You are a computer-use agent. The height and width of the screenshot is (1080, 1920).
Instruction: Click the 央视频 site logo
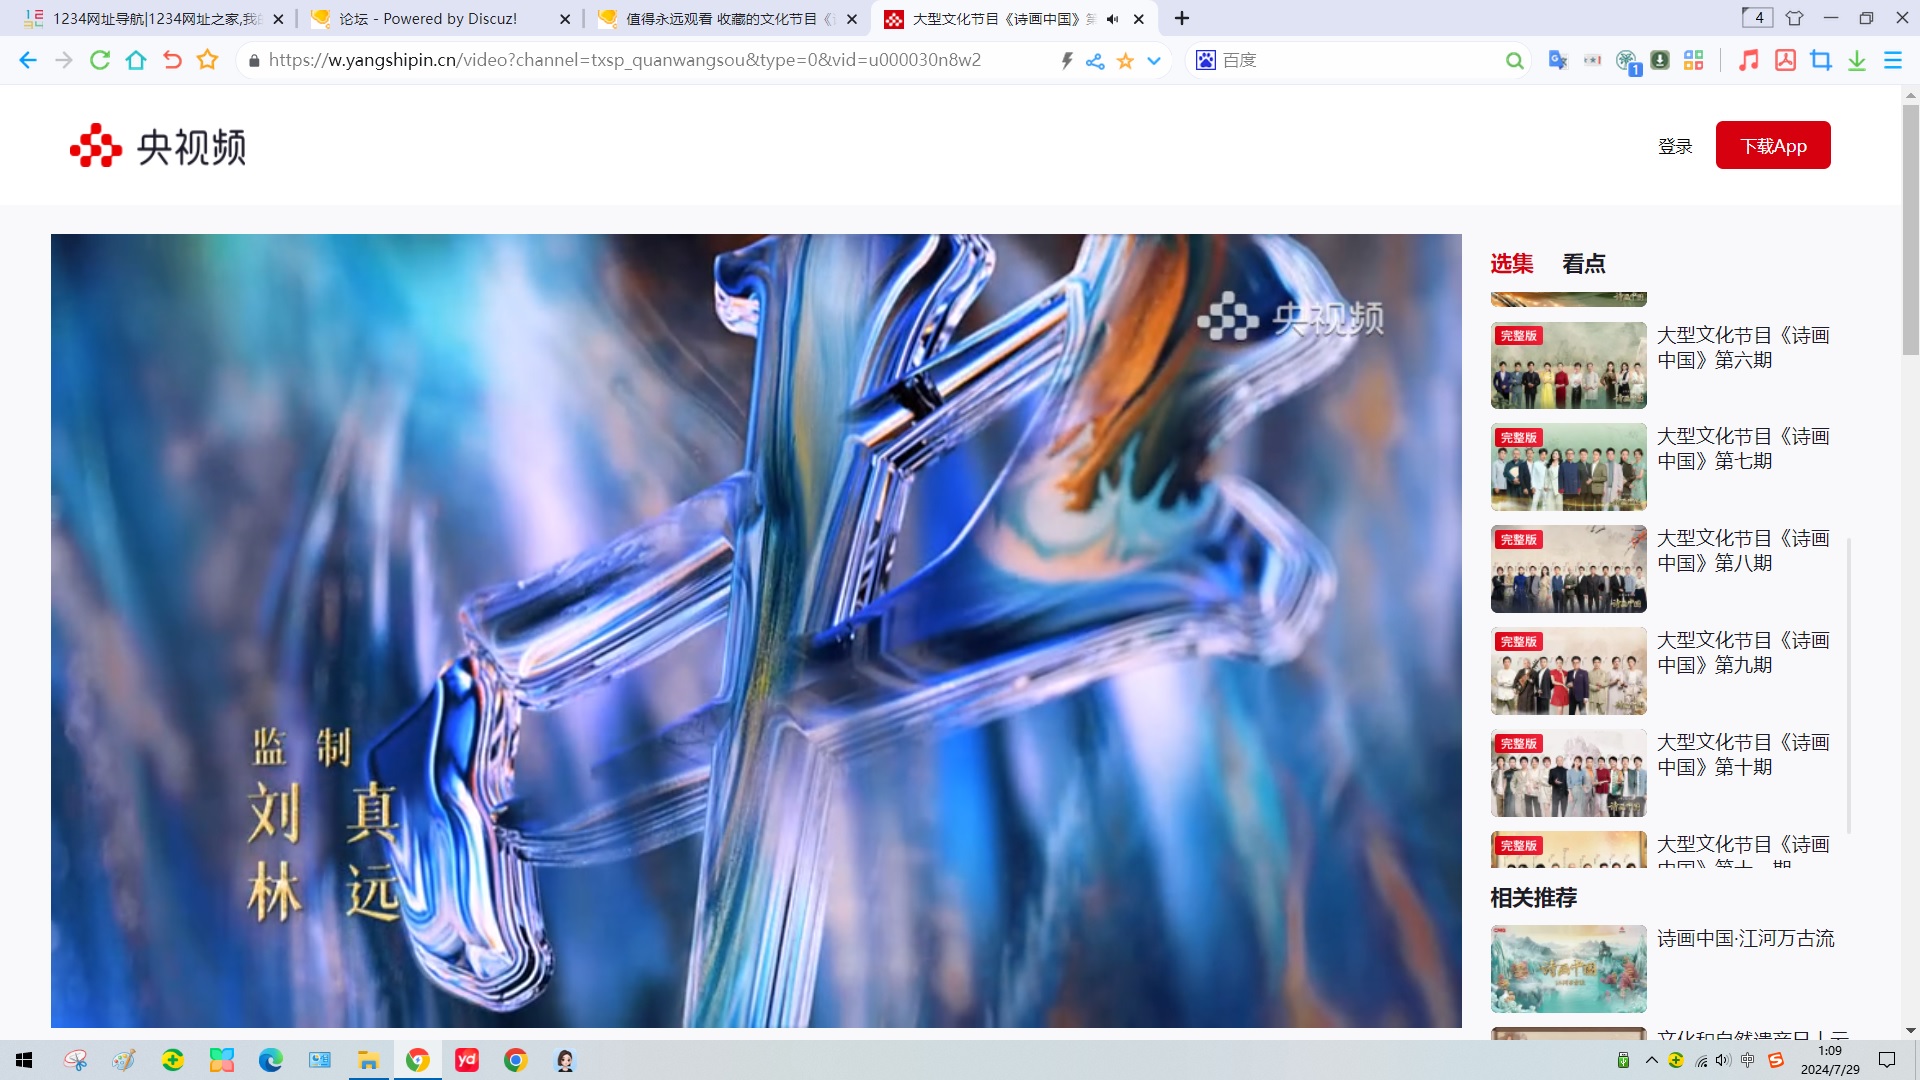158,146
